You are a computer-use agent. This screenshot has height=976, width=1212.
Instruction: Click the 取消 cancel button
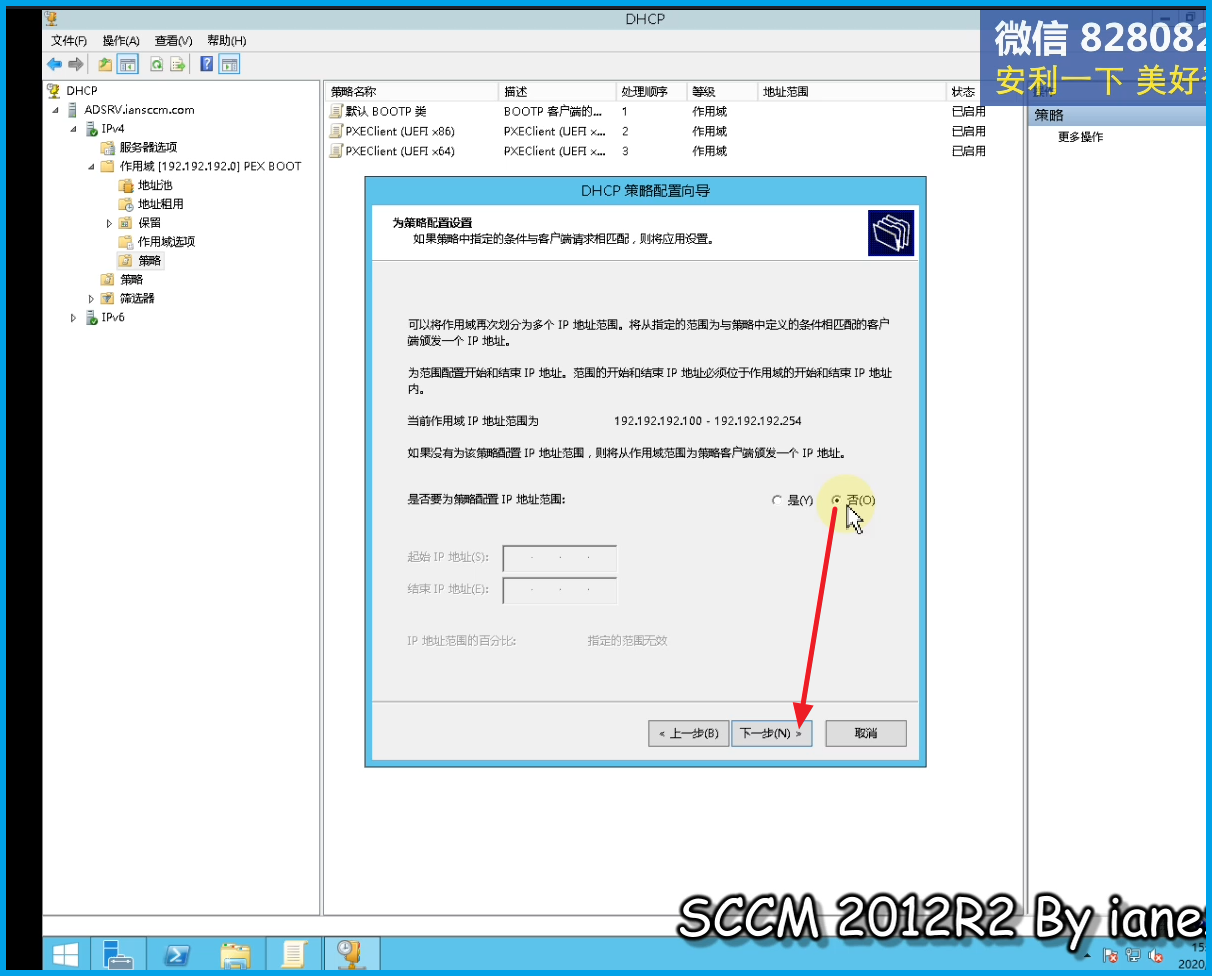click(x=866, y=733)
